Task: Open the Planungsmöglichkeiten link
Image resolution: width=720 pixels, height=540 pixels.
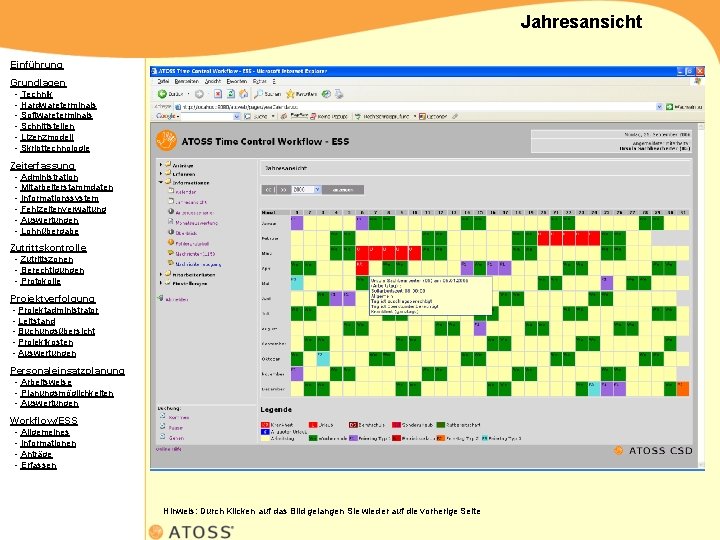Action: coord(67,393)
